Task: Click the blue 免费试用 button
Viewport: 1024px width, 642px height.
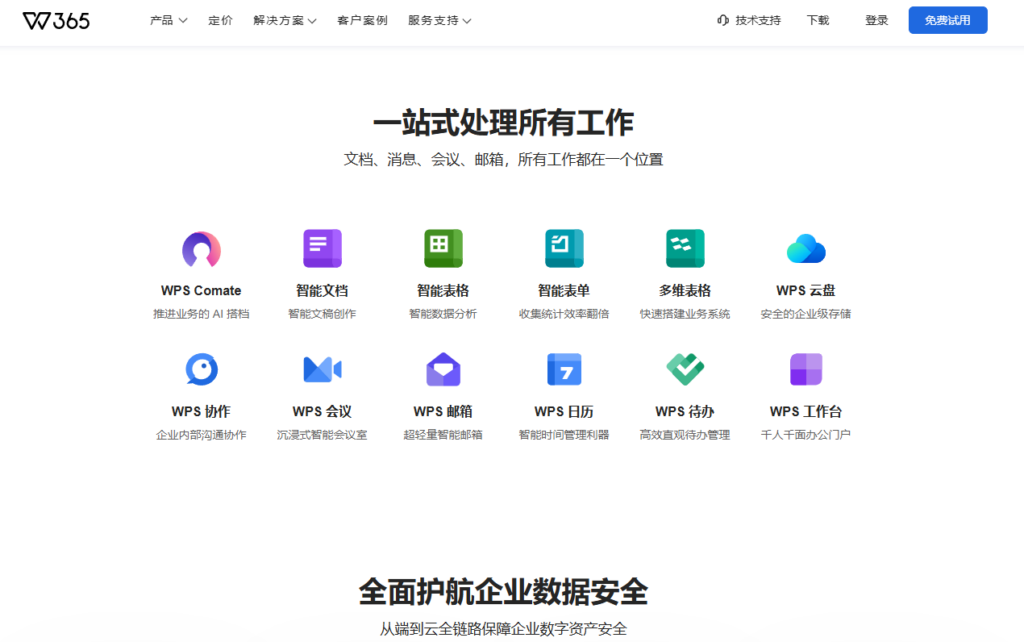Action: click(x=948, y=20)
